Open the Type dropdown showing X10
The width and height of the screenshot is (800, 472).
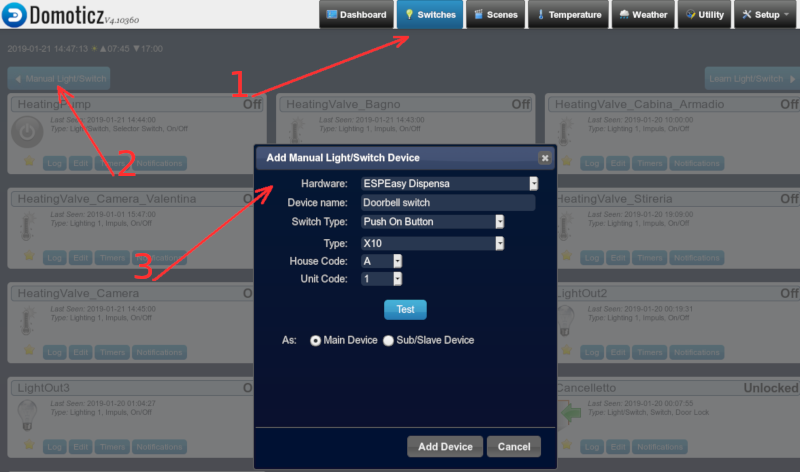pyautogui.click(x=432, y=243)
